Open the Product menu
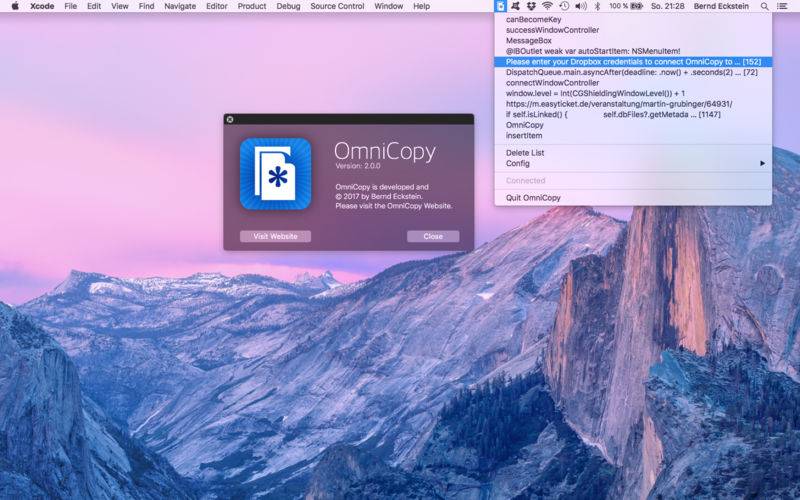The height and width of the screenshot is (500, 800). click(252, 6)
